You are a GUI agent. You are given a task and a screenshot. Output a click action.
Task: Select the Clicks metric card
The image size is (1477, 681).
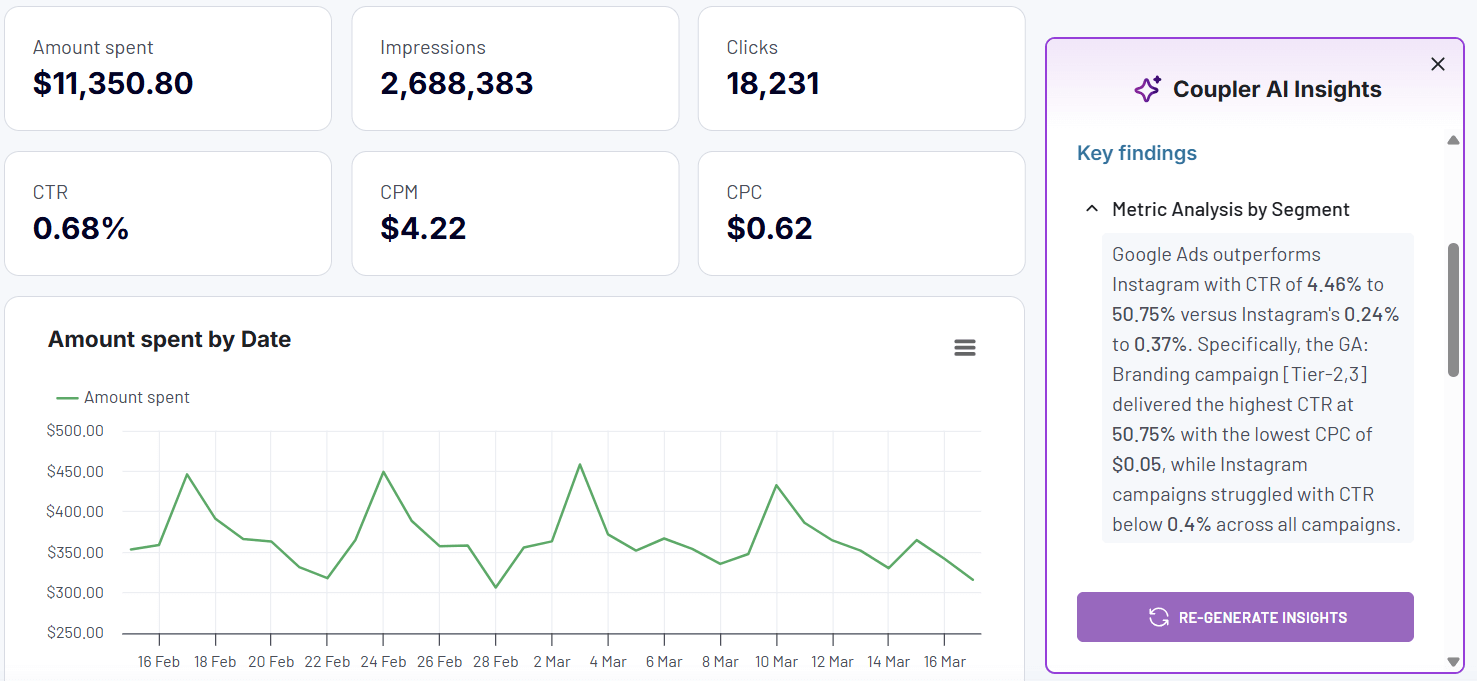coord(861,68)
